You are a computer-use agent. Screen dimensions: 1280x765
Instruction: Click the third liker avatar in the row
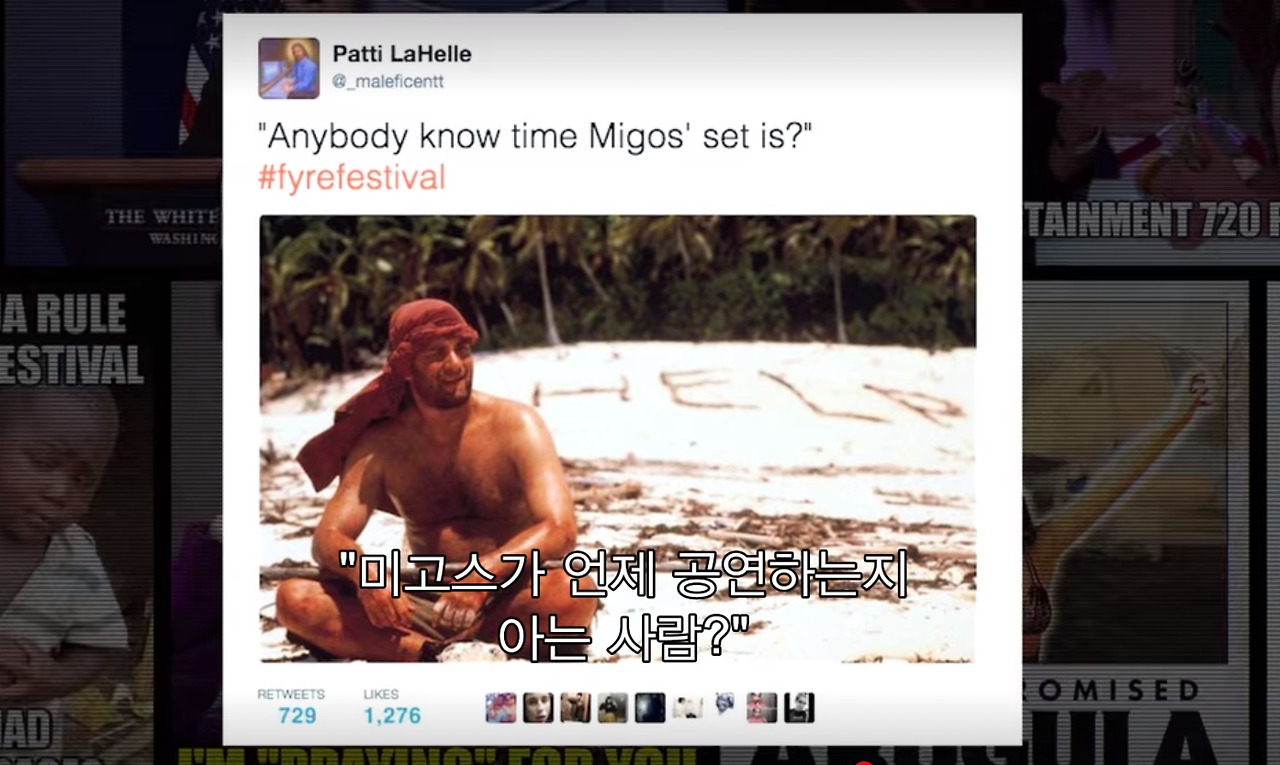575,708
